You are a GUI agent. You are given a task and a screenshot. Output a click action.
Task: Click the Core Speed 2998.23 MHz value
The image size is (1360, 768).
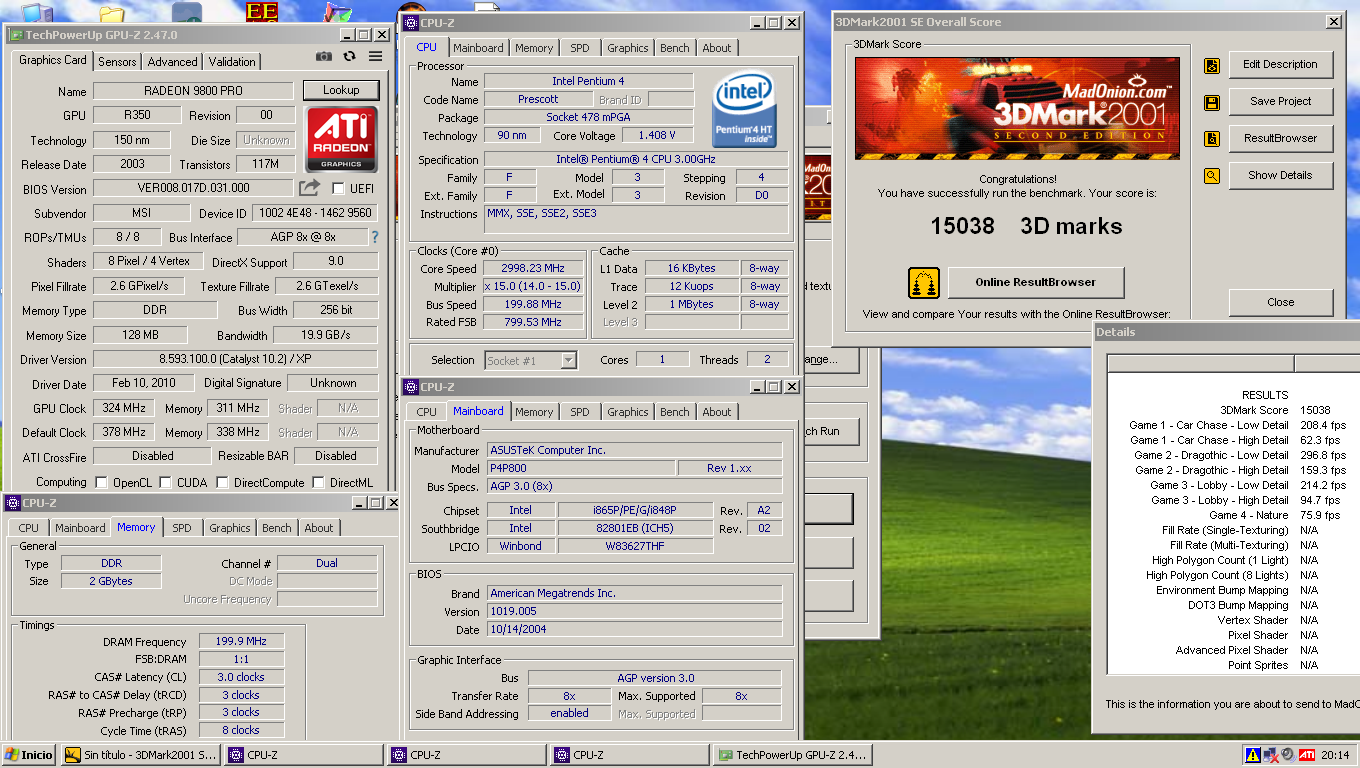tap(532, 268)
